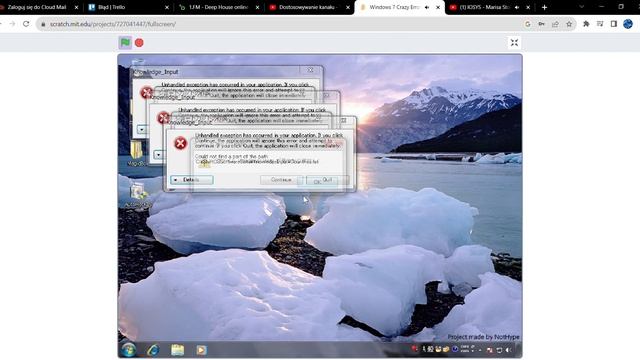Click the site lock icon in address bar
The height and width of the screenshot is (360, 640).
[43, 24]
